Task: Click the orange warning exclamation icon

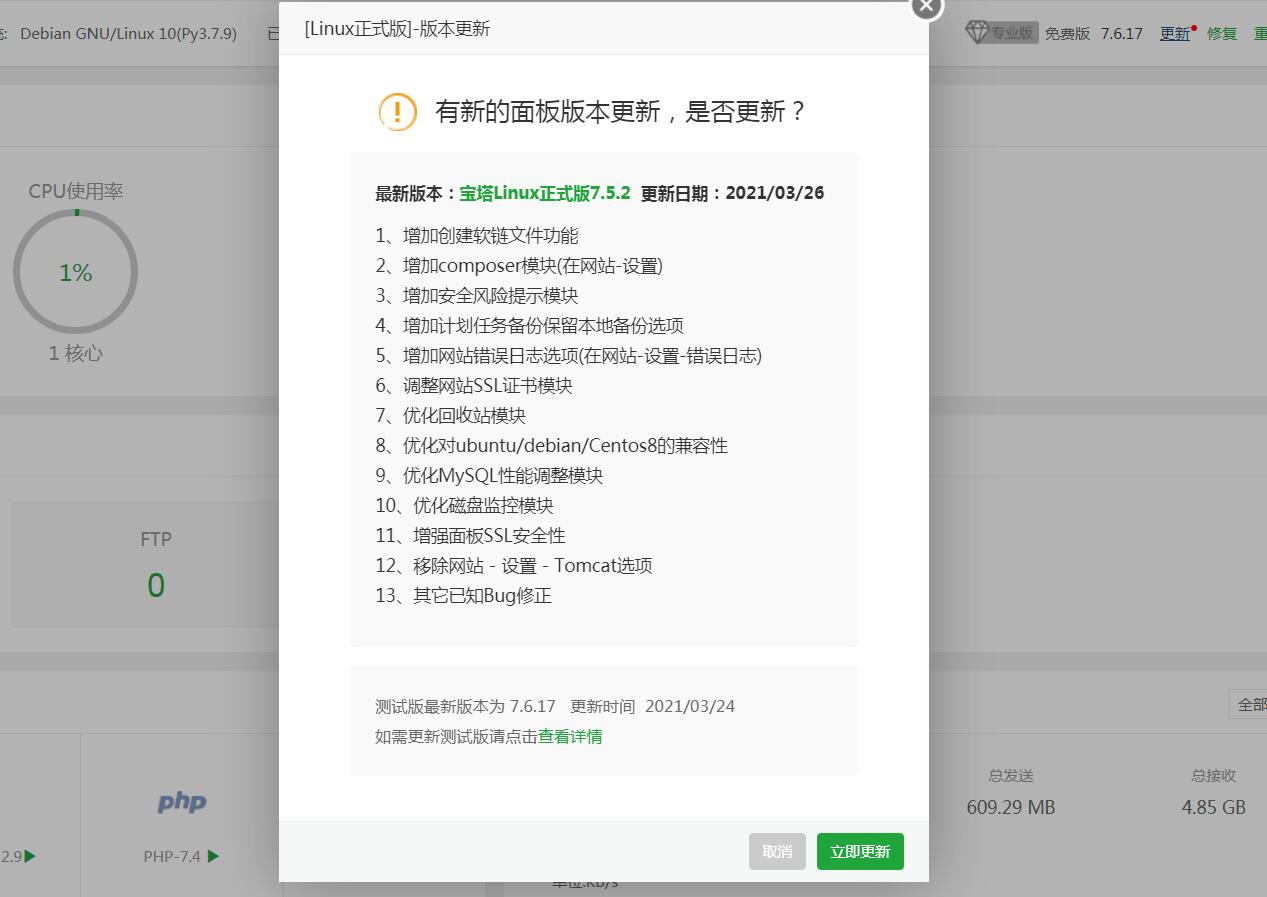Action: click(x=397, y=111)
